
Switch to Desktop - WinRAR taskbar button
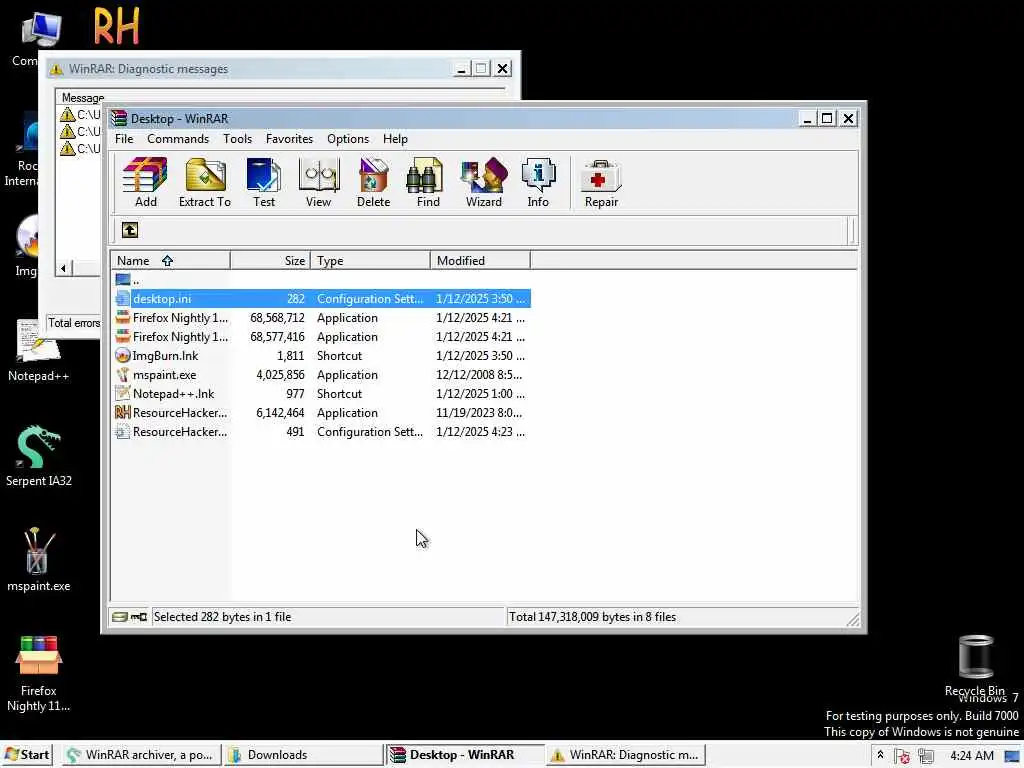pyautogui.click(x=465, y=755)
